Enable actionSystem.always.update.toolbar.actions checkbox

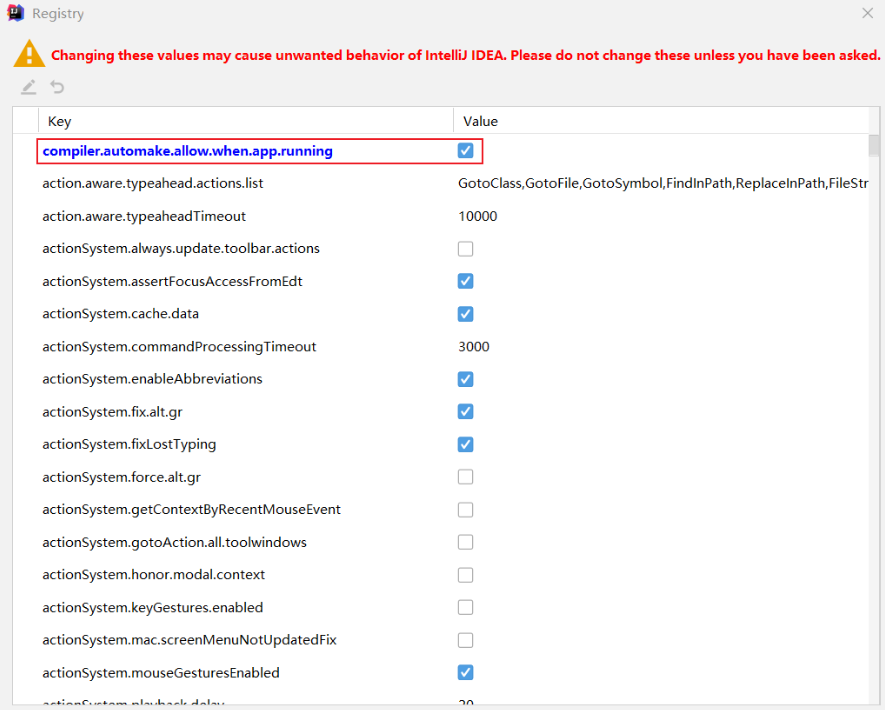465,248
